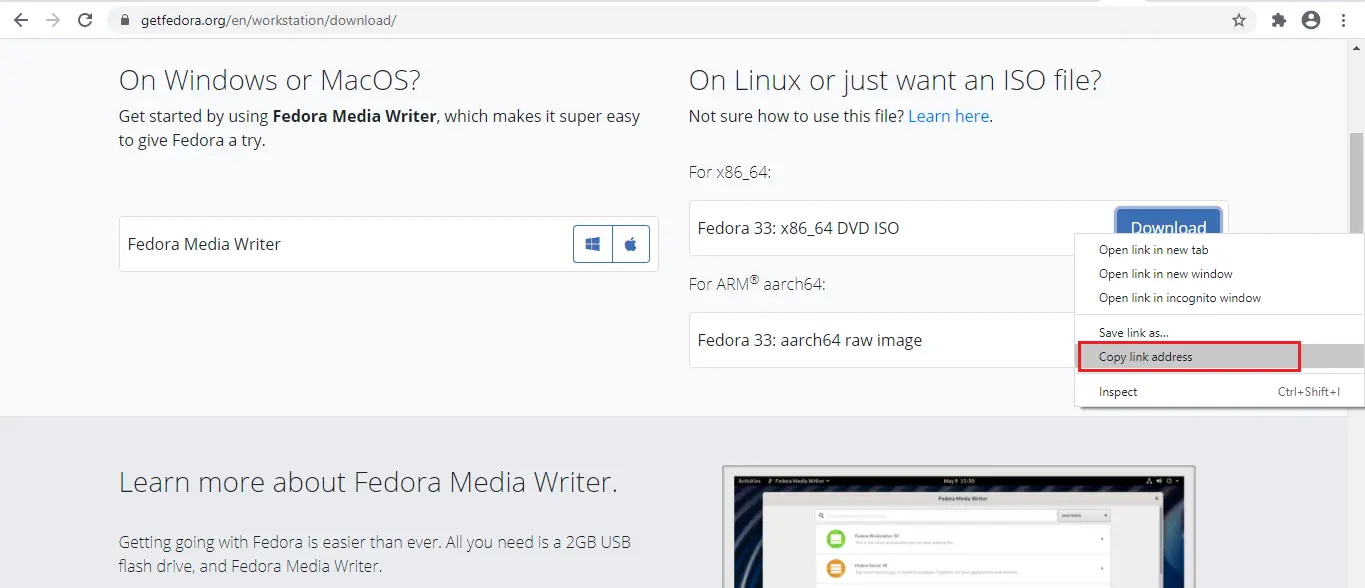Click the browser back arrow
This screenshot has width=1365, height=588.
tap(20, 19)
